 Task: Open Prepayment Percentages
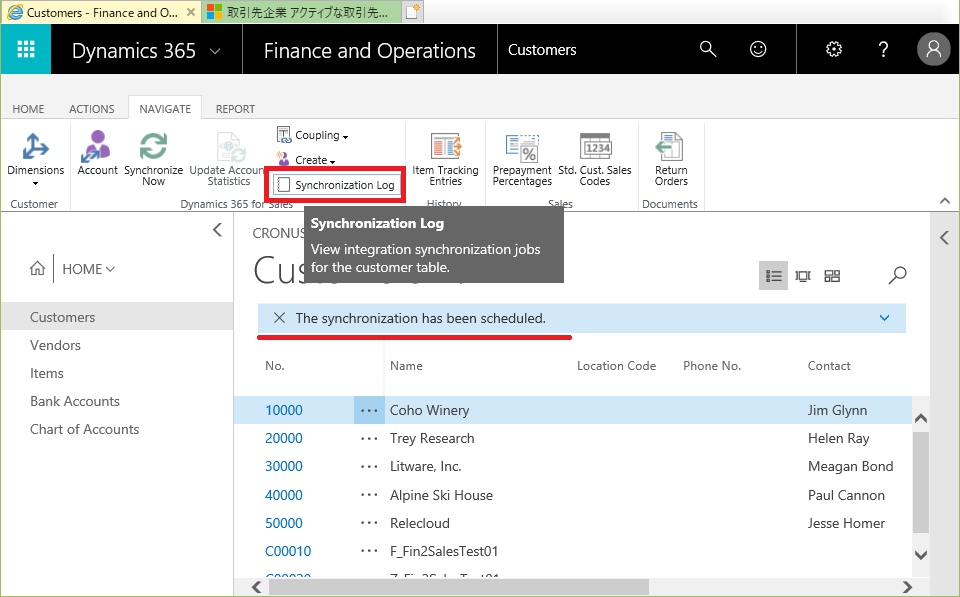pyautogui.click(x=522, y=159)
